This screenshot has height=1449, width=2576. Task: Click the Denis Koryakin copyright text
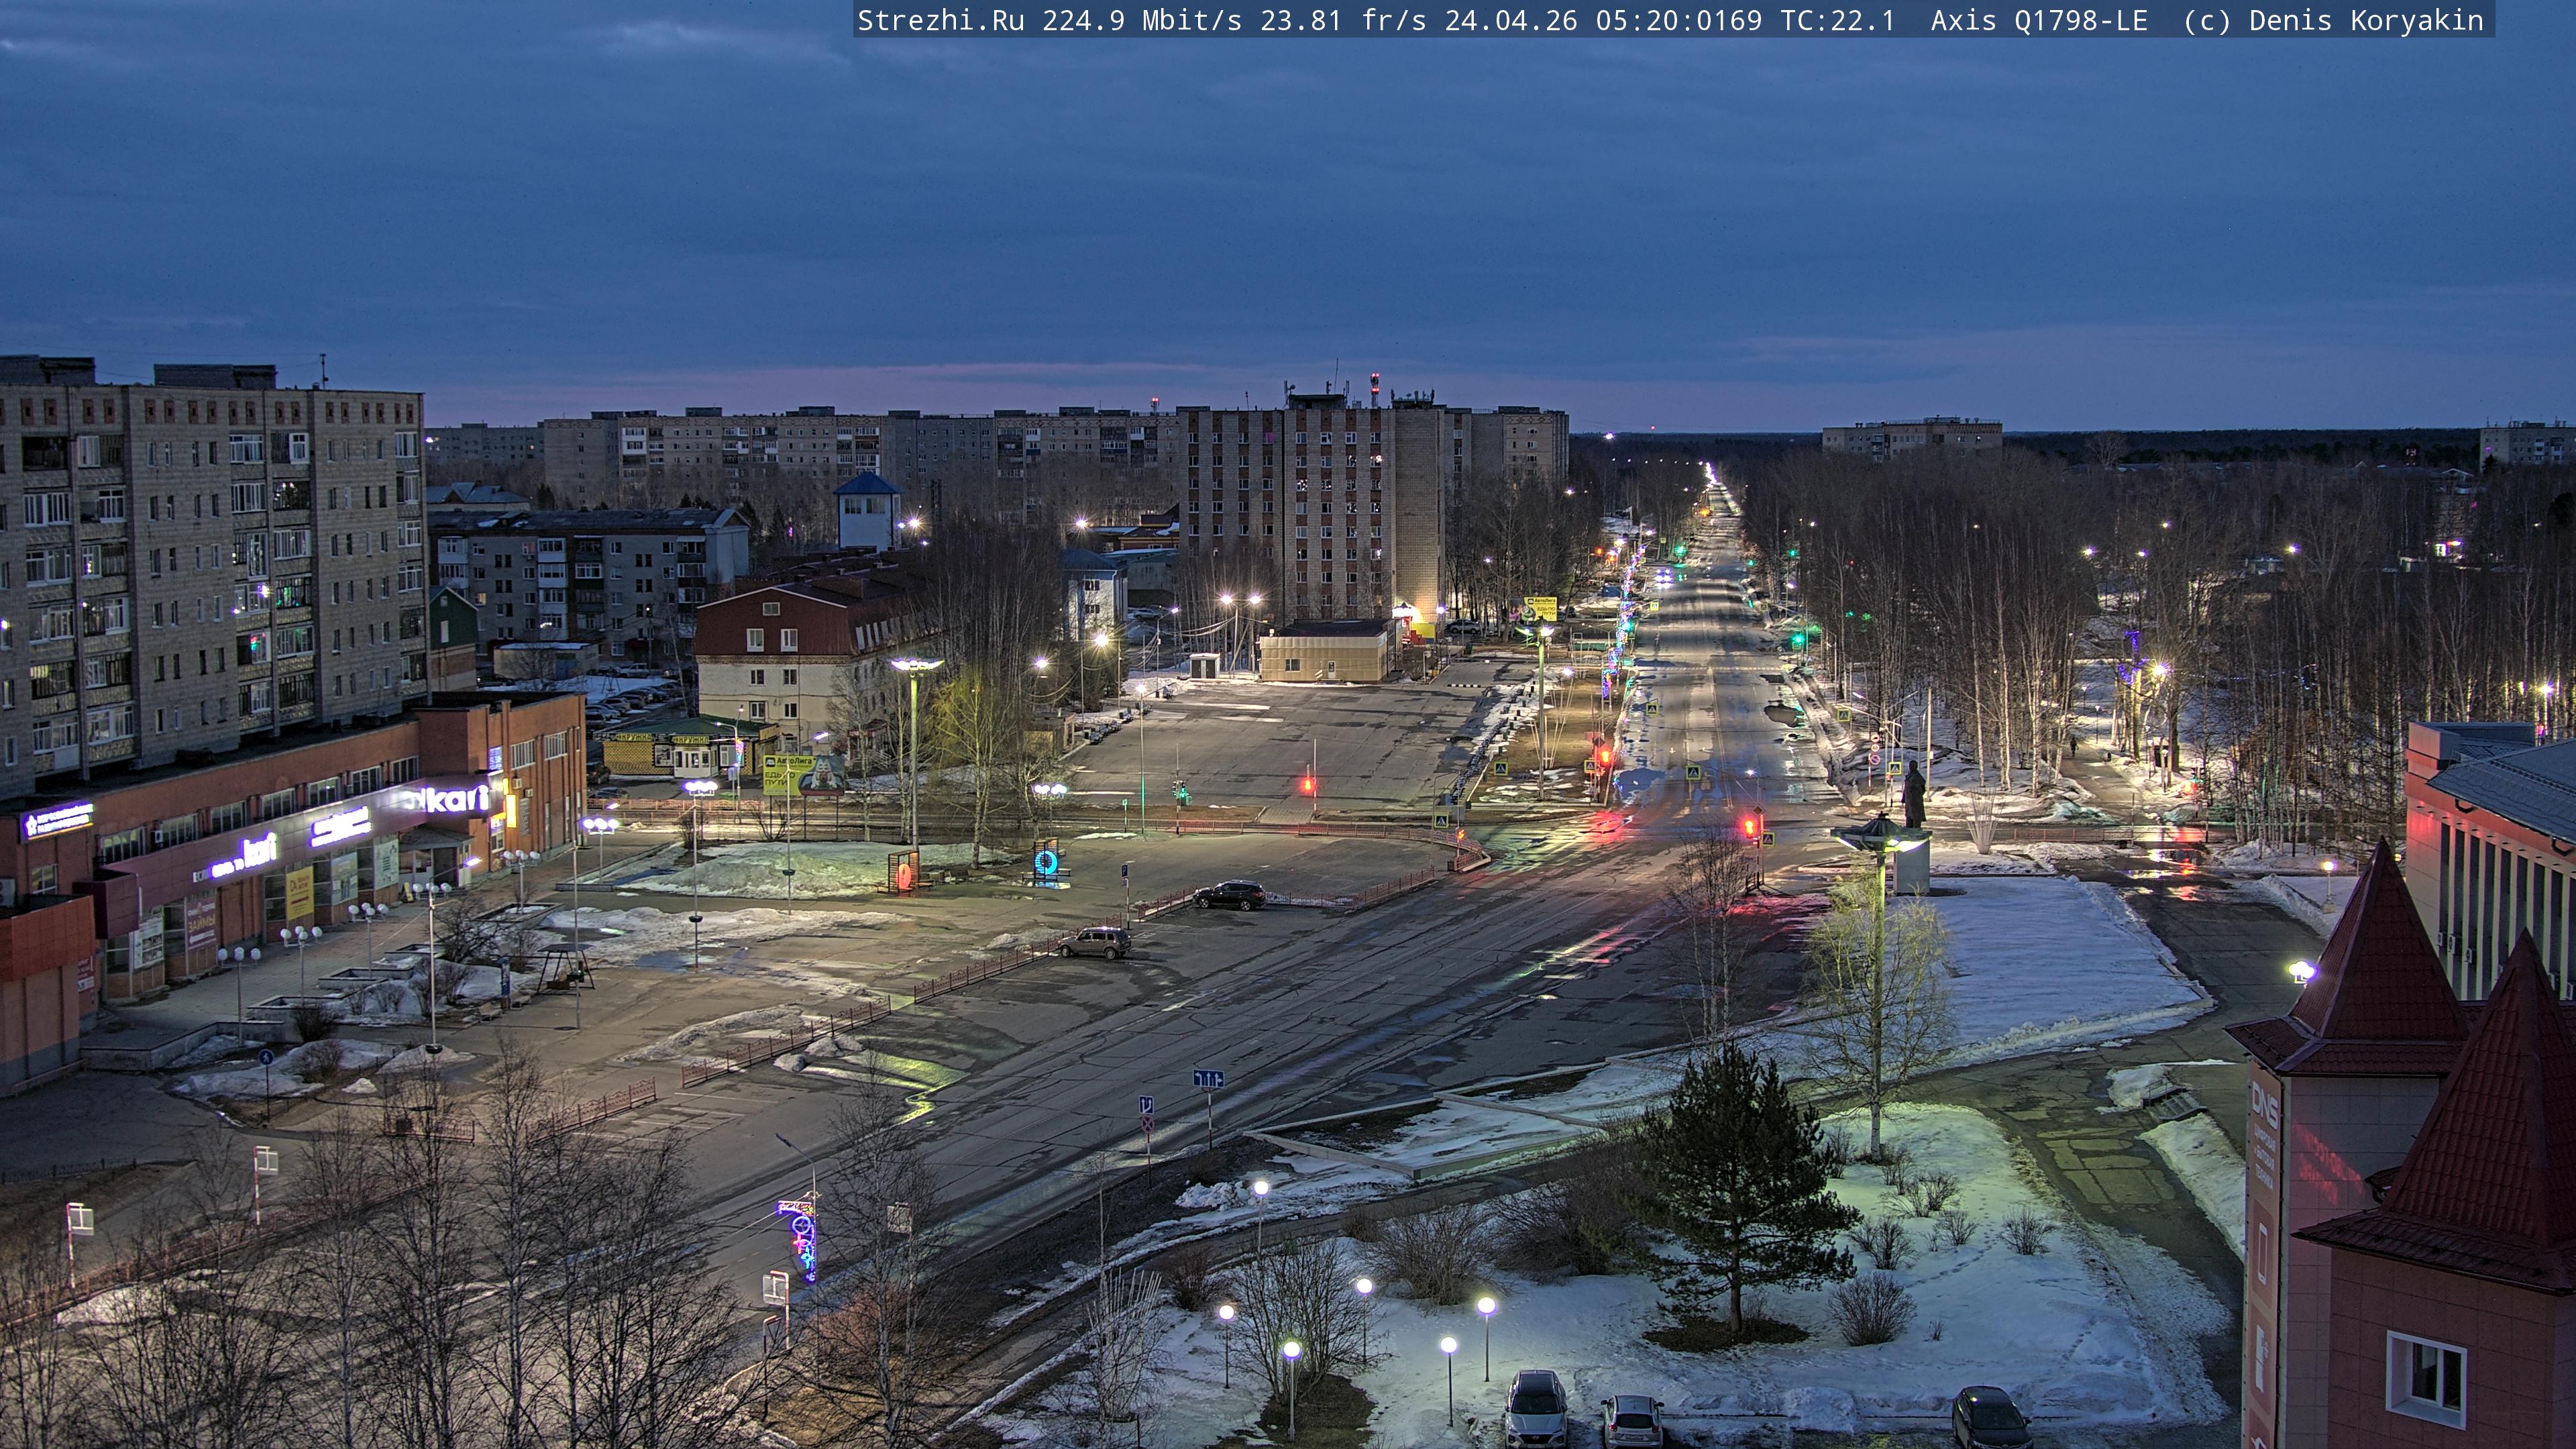(x=2366, y=20)
